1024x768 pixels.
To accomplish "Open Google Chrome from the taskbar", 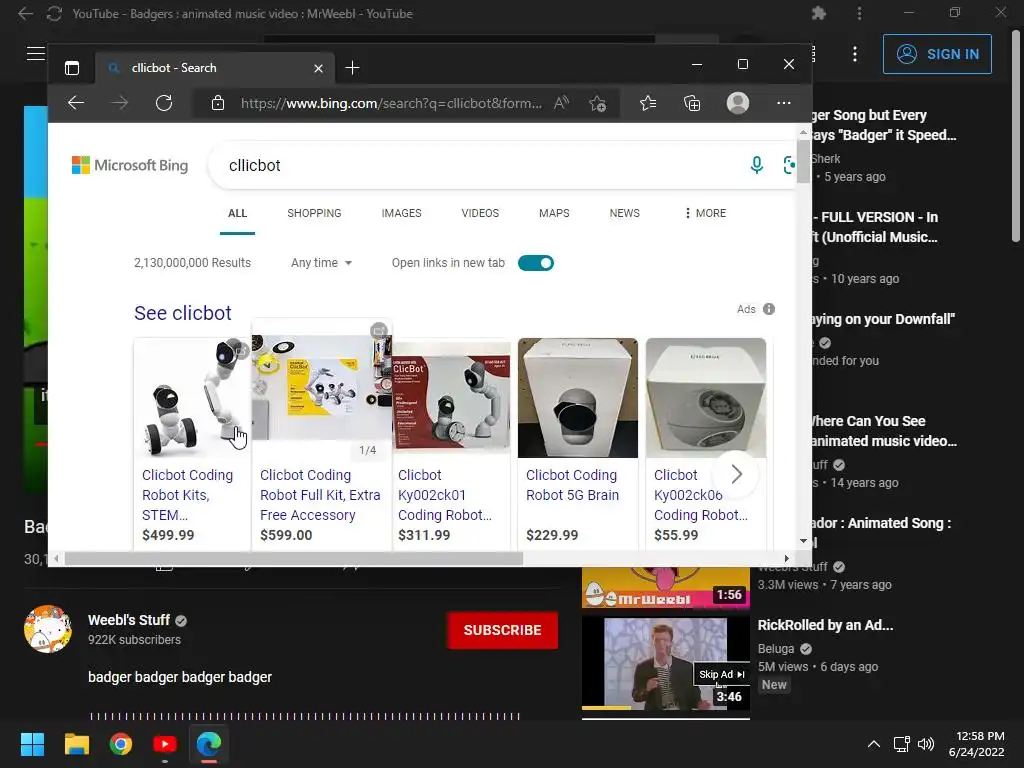I will (121, 744).
